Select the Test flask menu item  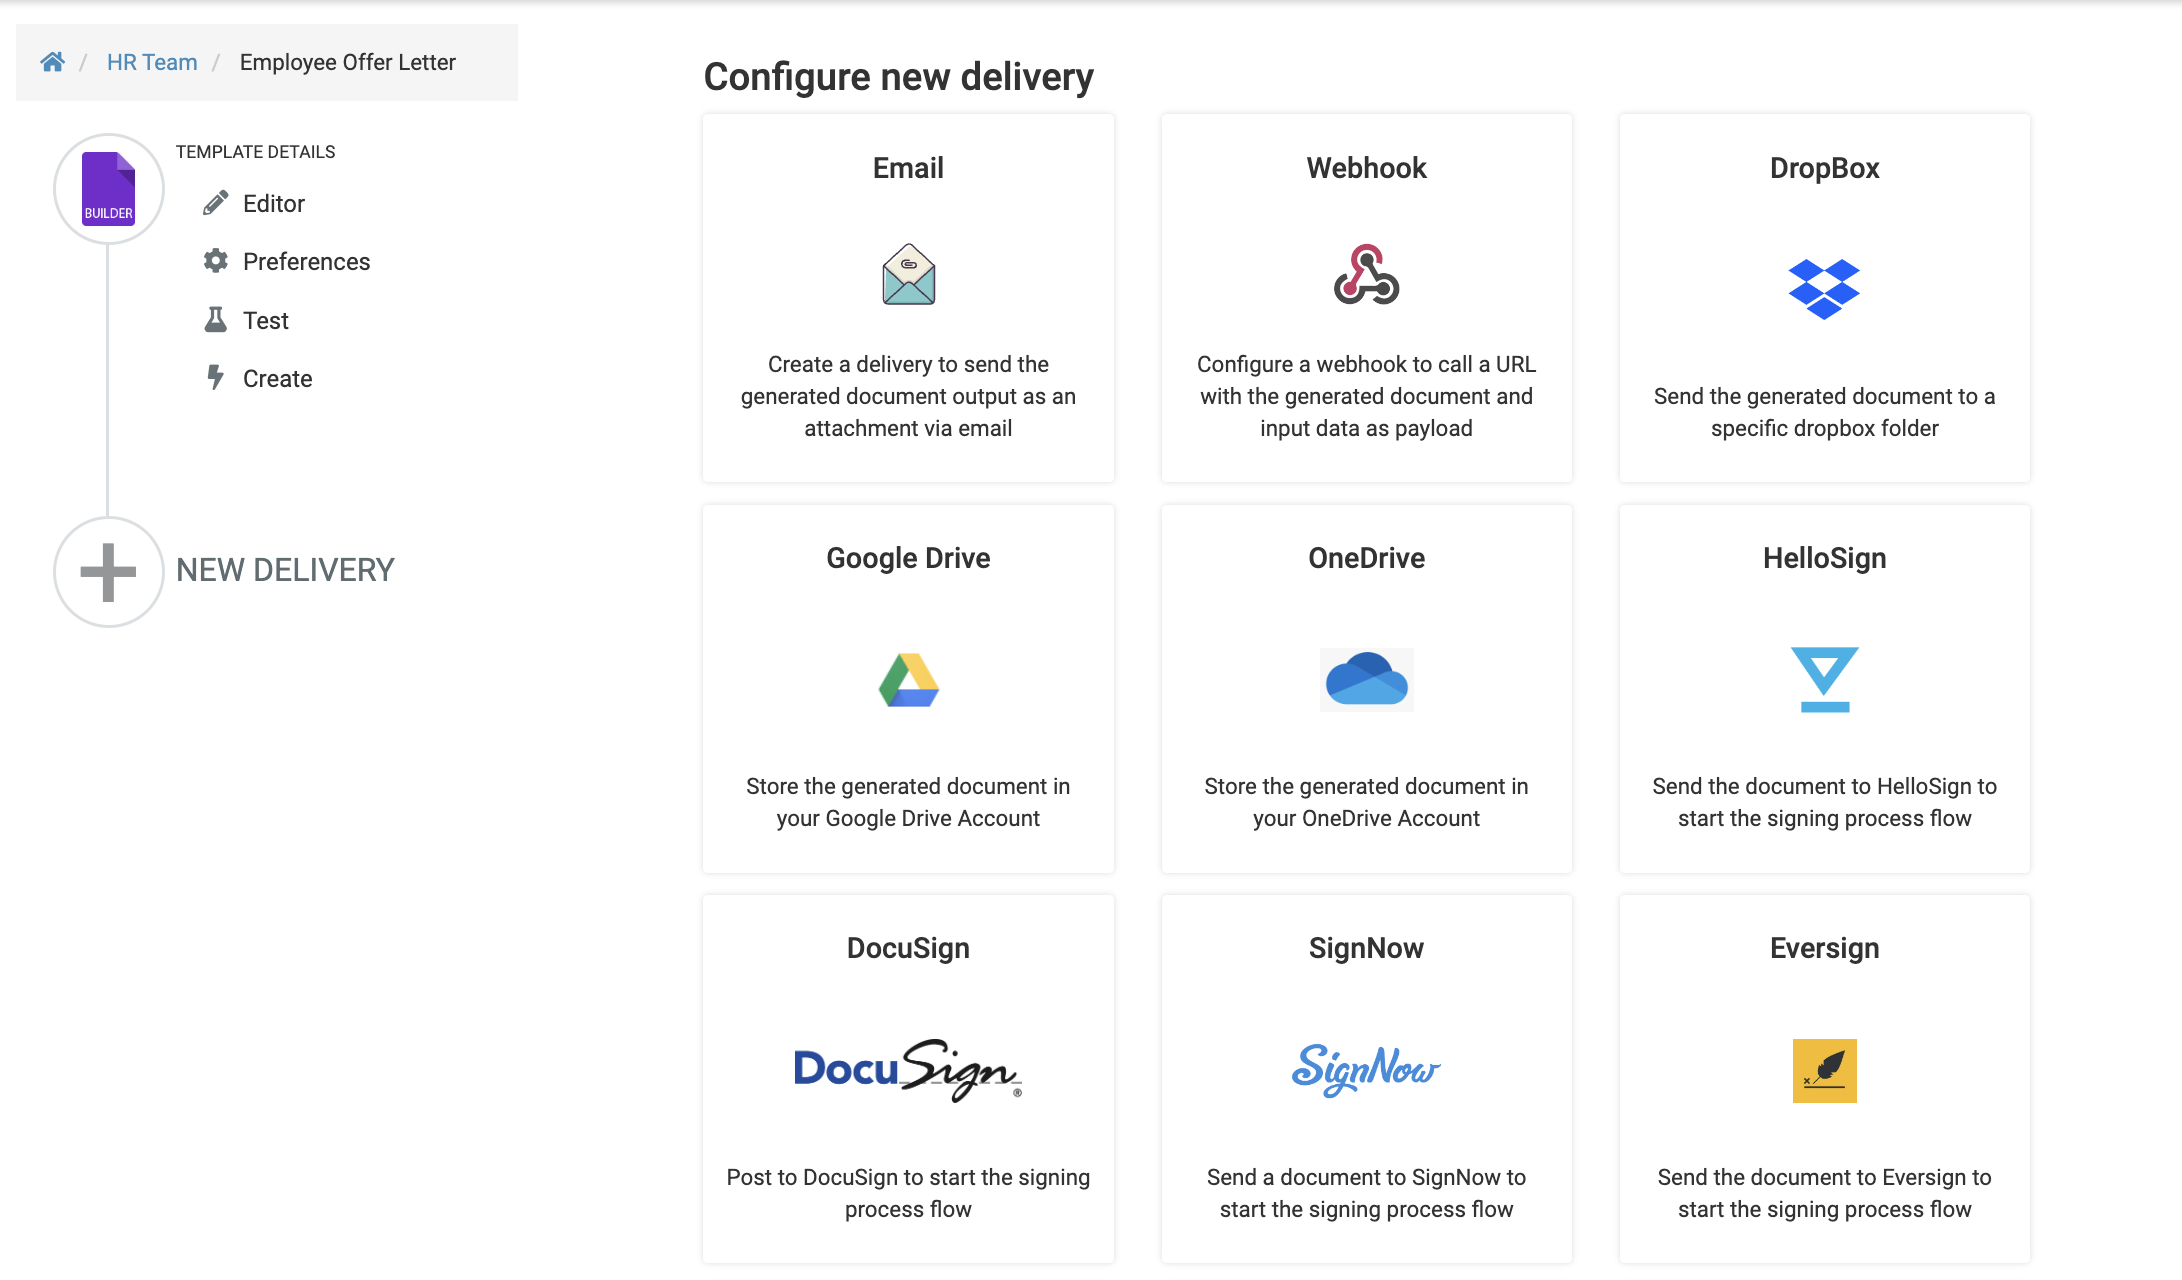(265, 320)
